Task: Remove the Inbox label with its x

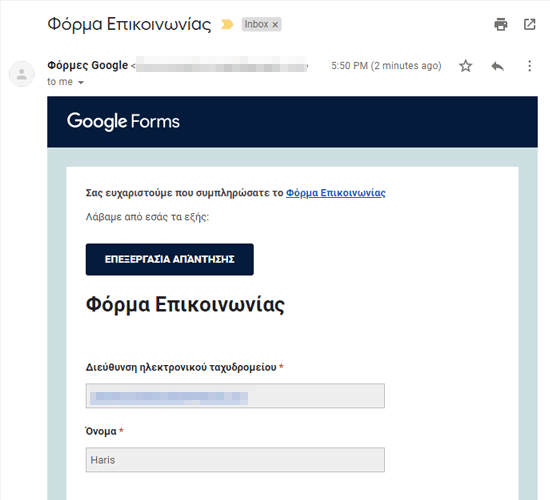Action: click(x=275, y=25)
